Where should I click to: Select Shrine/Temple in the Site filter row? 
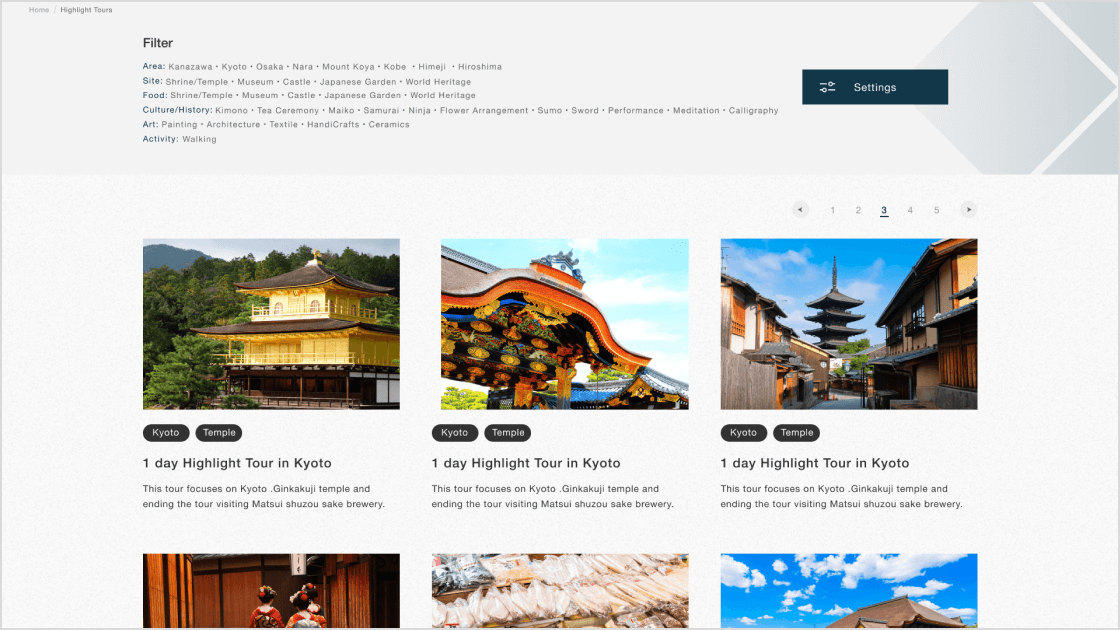[x=196, y=81]
